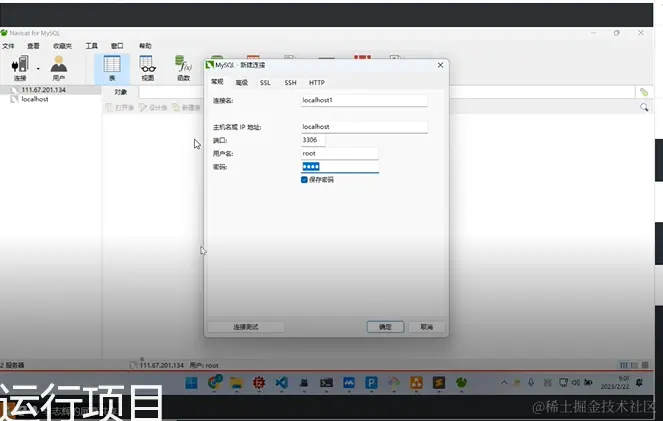Expand the system tray hidden icons chevron
The image size is (663, 421).
click(x=504, y=383)
